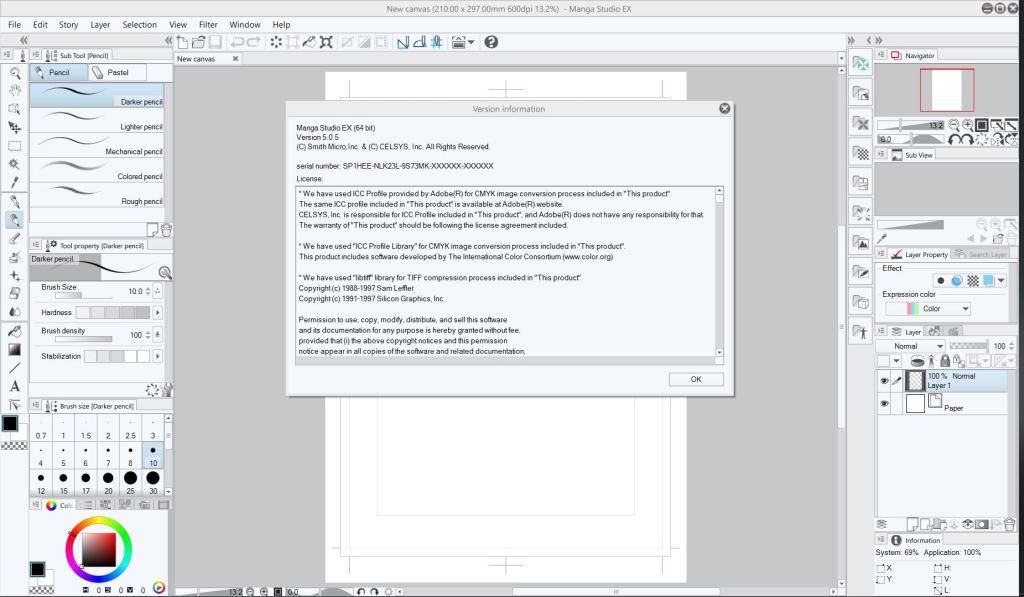Select the Text tool
This screenshot has width=1024, height=597.
click(14, 386)
